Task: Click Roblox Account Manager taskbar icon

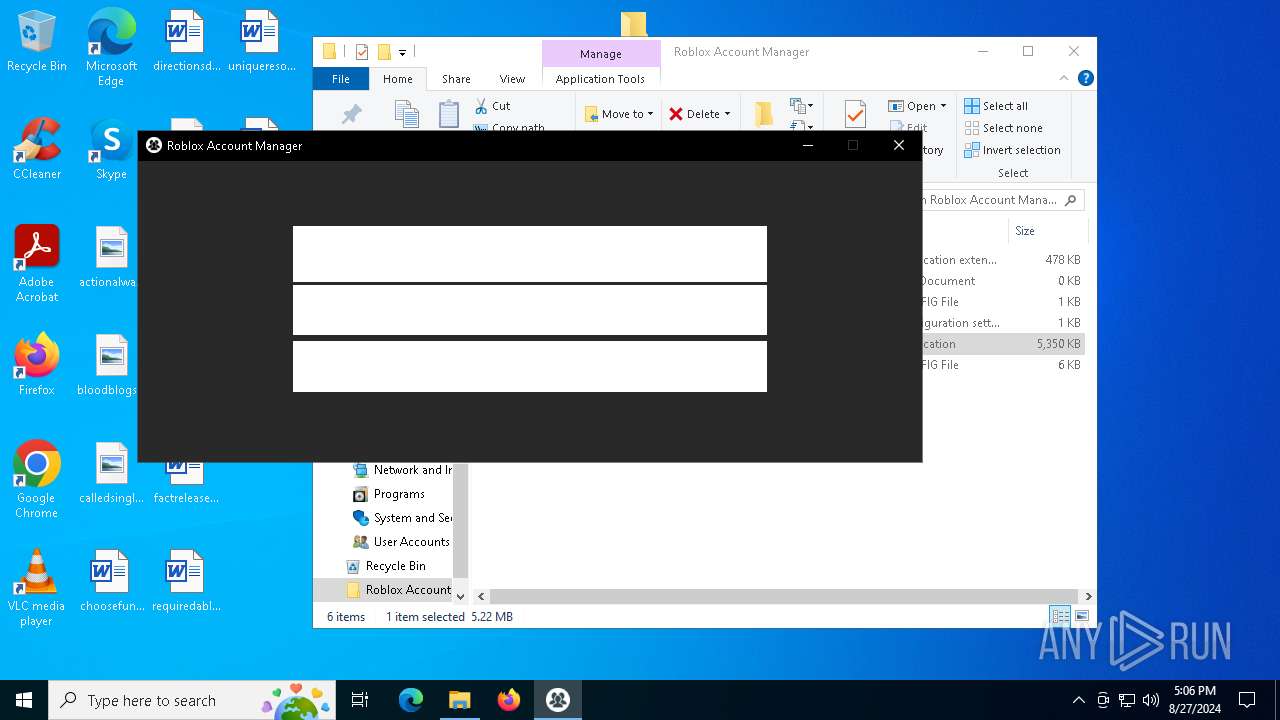Action: (x=558, y=700)
